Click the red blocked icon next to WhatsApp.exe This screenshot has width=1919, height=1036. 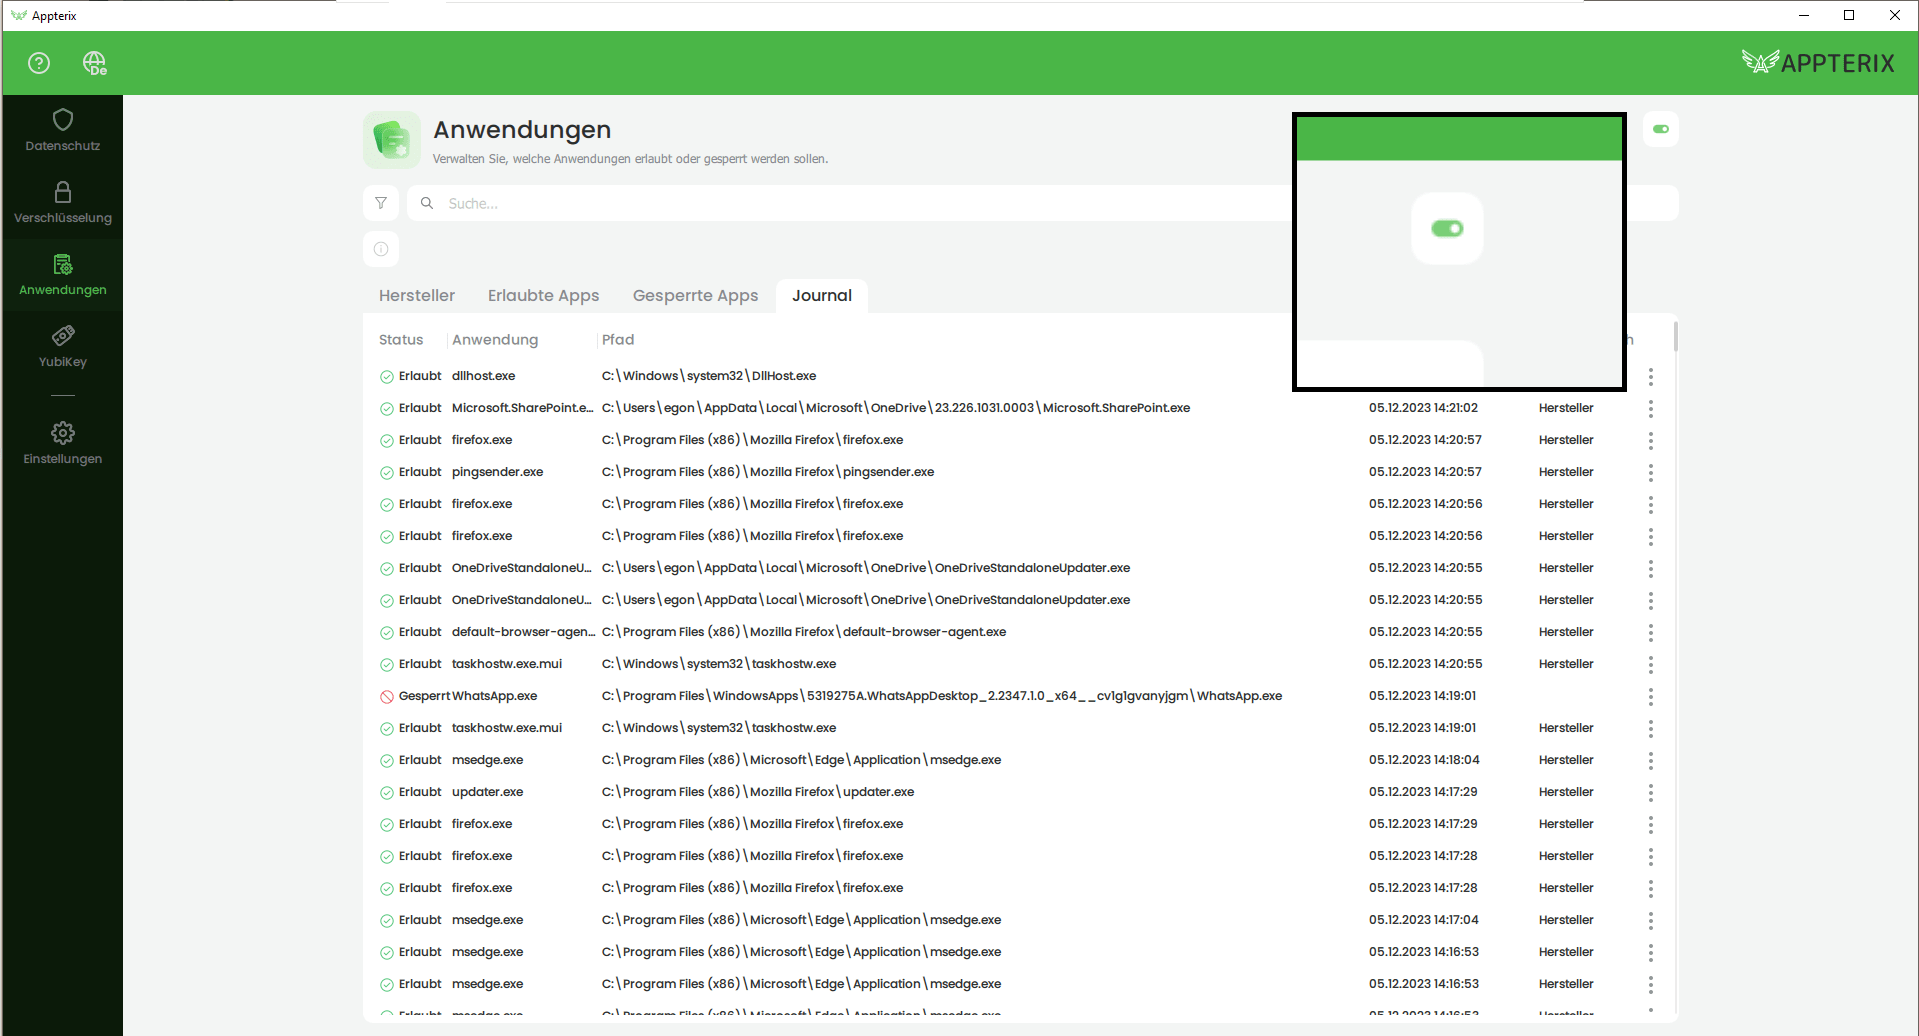386,696
